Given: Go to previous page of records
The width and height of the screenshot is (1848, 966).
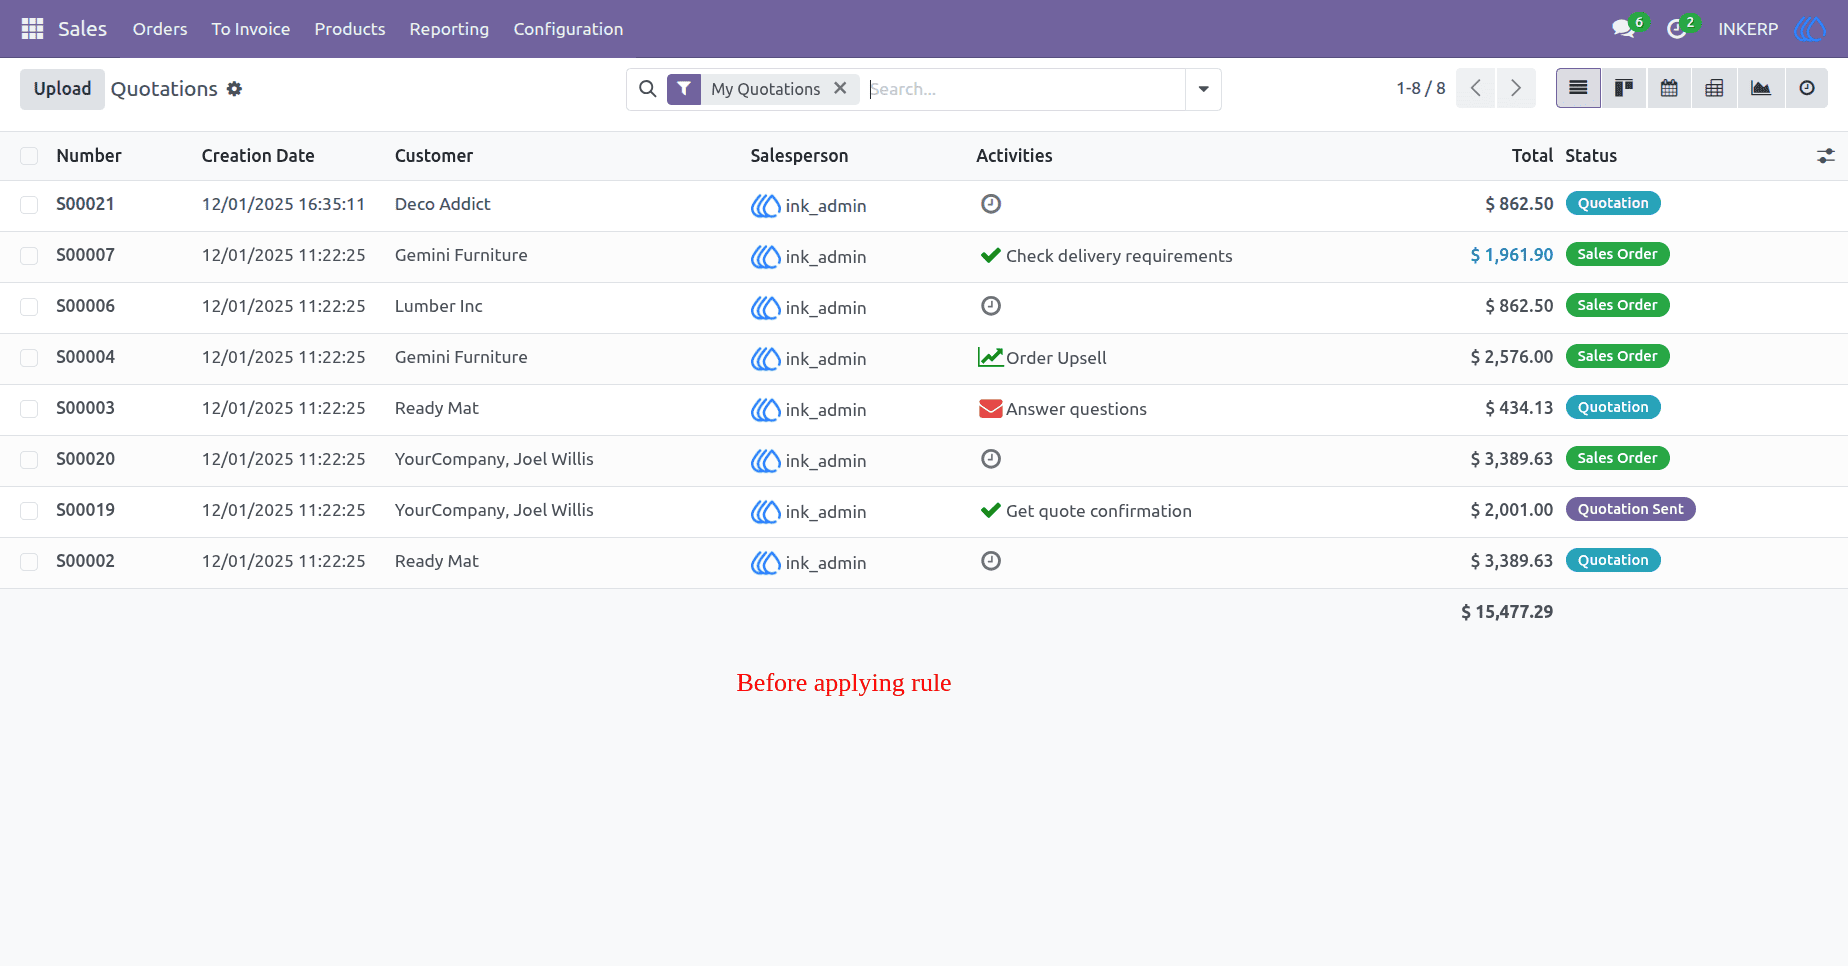Looking at the screenshot, I should click(x=1476, y=88).
